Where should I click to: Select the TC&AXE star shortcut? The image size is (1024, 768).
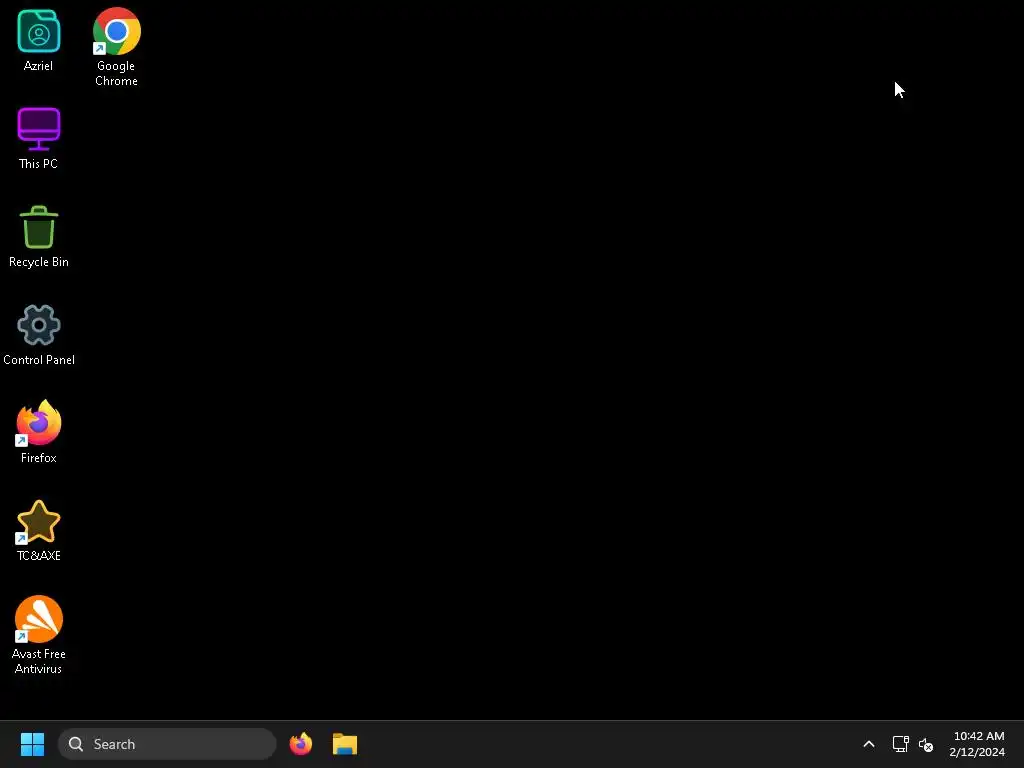(x=39, y=521)
